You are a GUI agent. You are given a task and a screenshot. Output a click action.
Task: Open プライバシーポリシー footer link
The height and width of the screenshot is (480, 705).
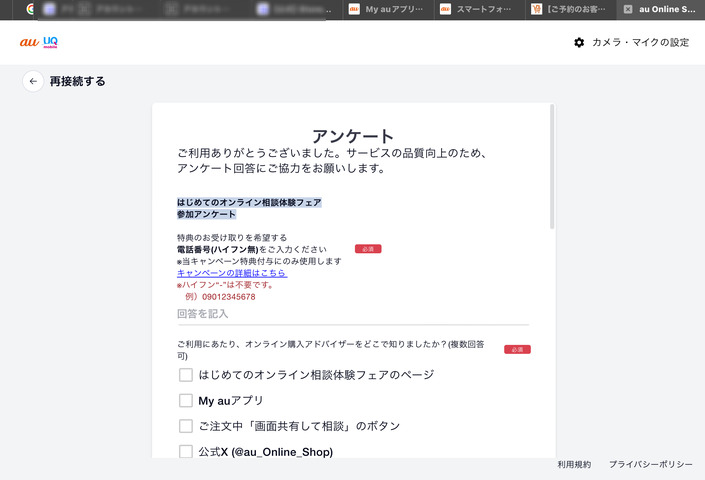click(x=650, y=465)
